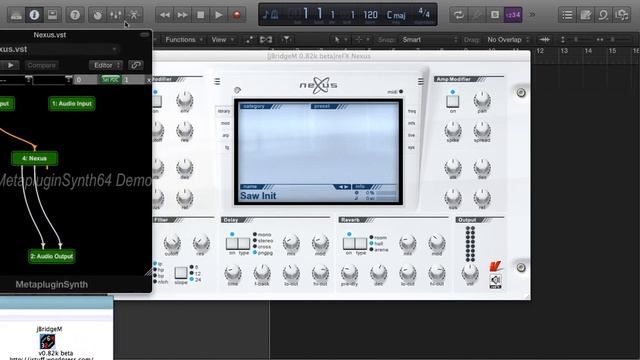The image size is (640, 360).
Task: Select the 1: Audio Input node
Action: click(72, 104)
